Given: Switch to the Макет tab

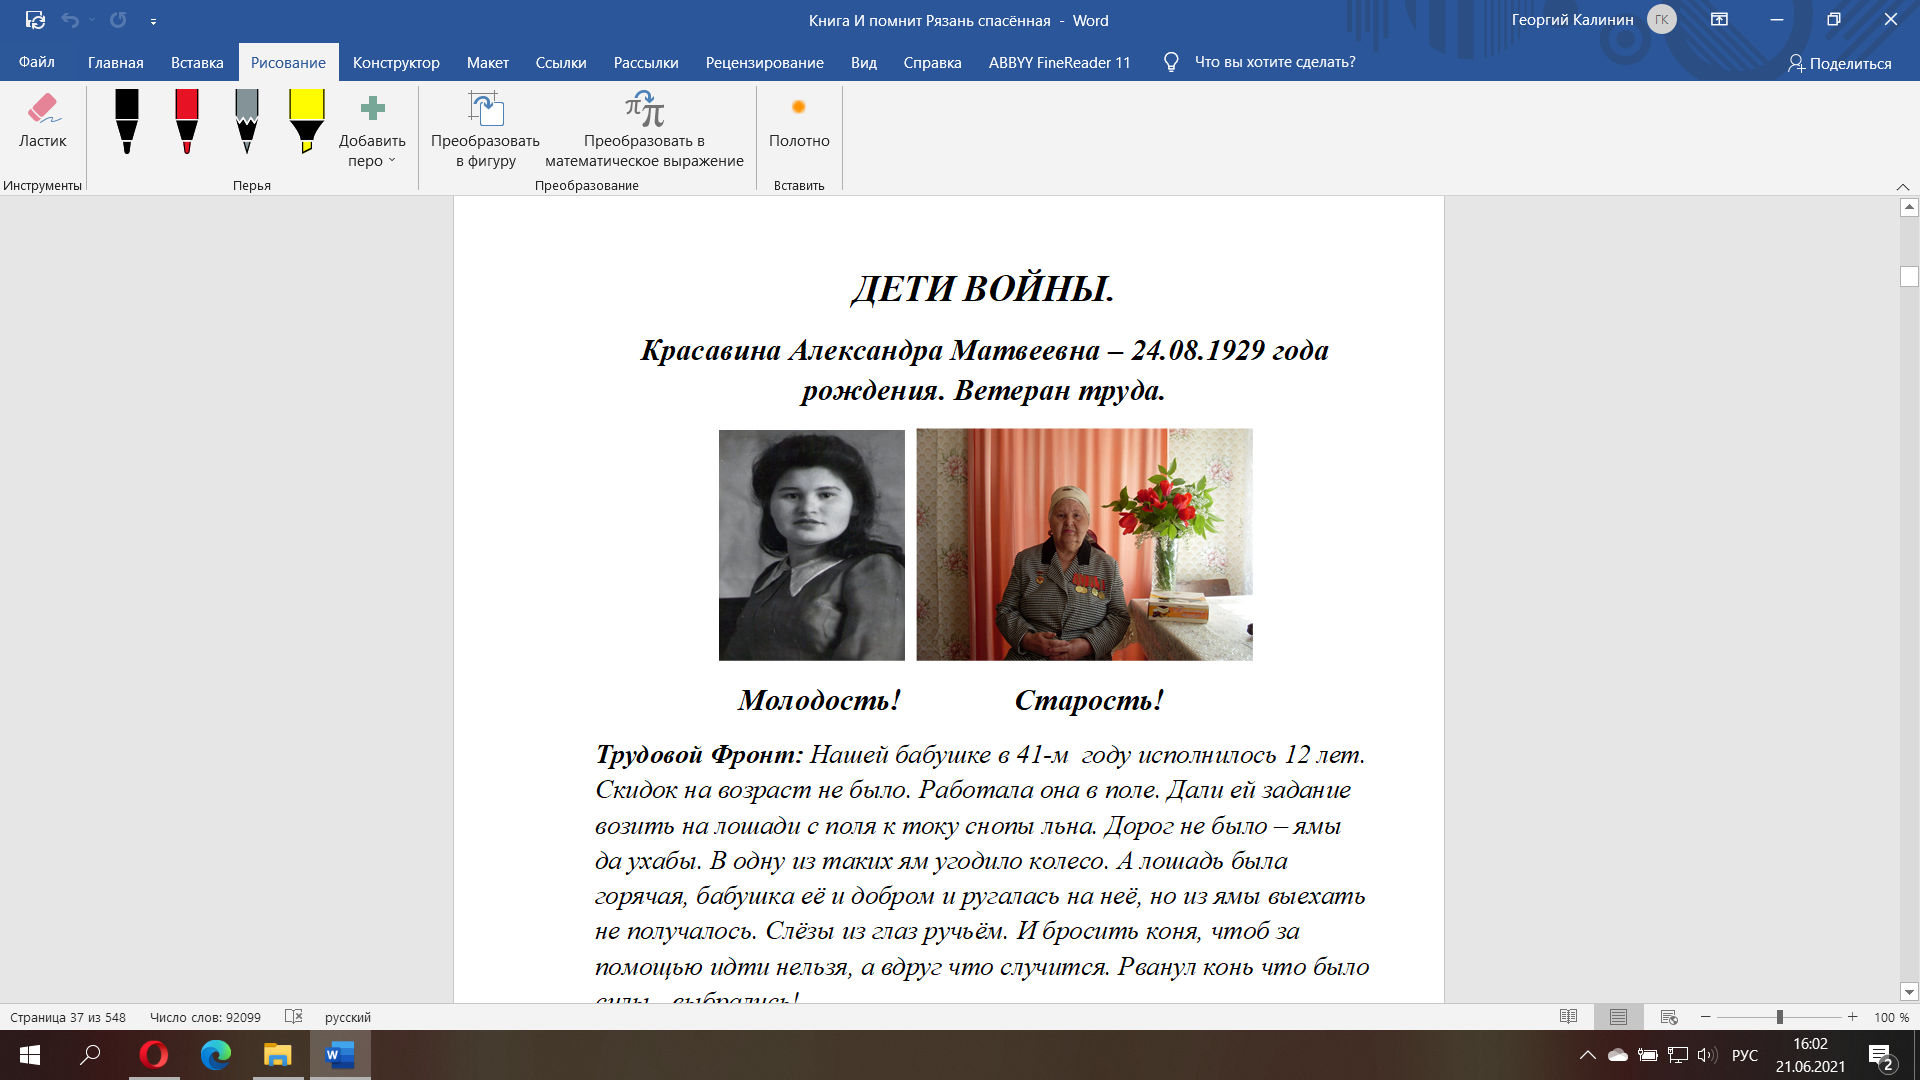Looking at the screenshot, I should [488, 62].
